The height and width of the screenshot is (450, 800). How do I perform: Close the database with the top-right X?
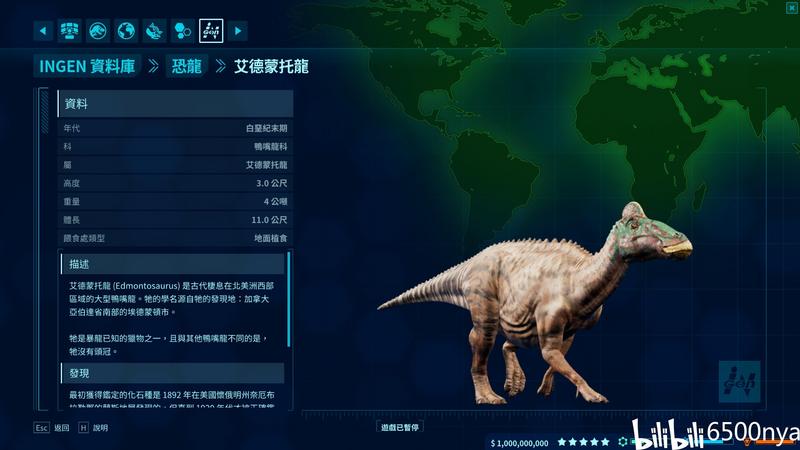click(x=792, y=7)
